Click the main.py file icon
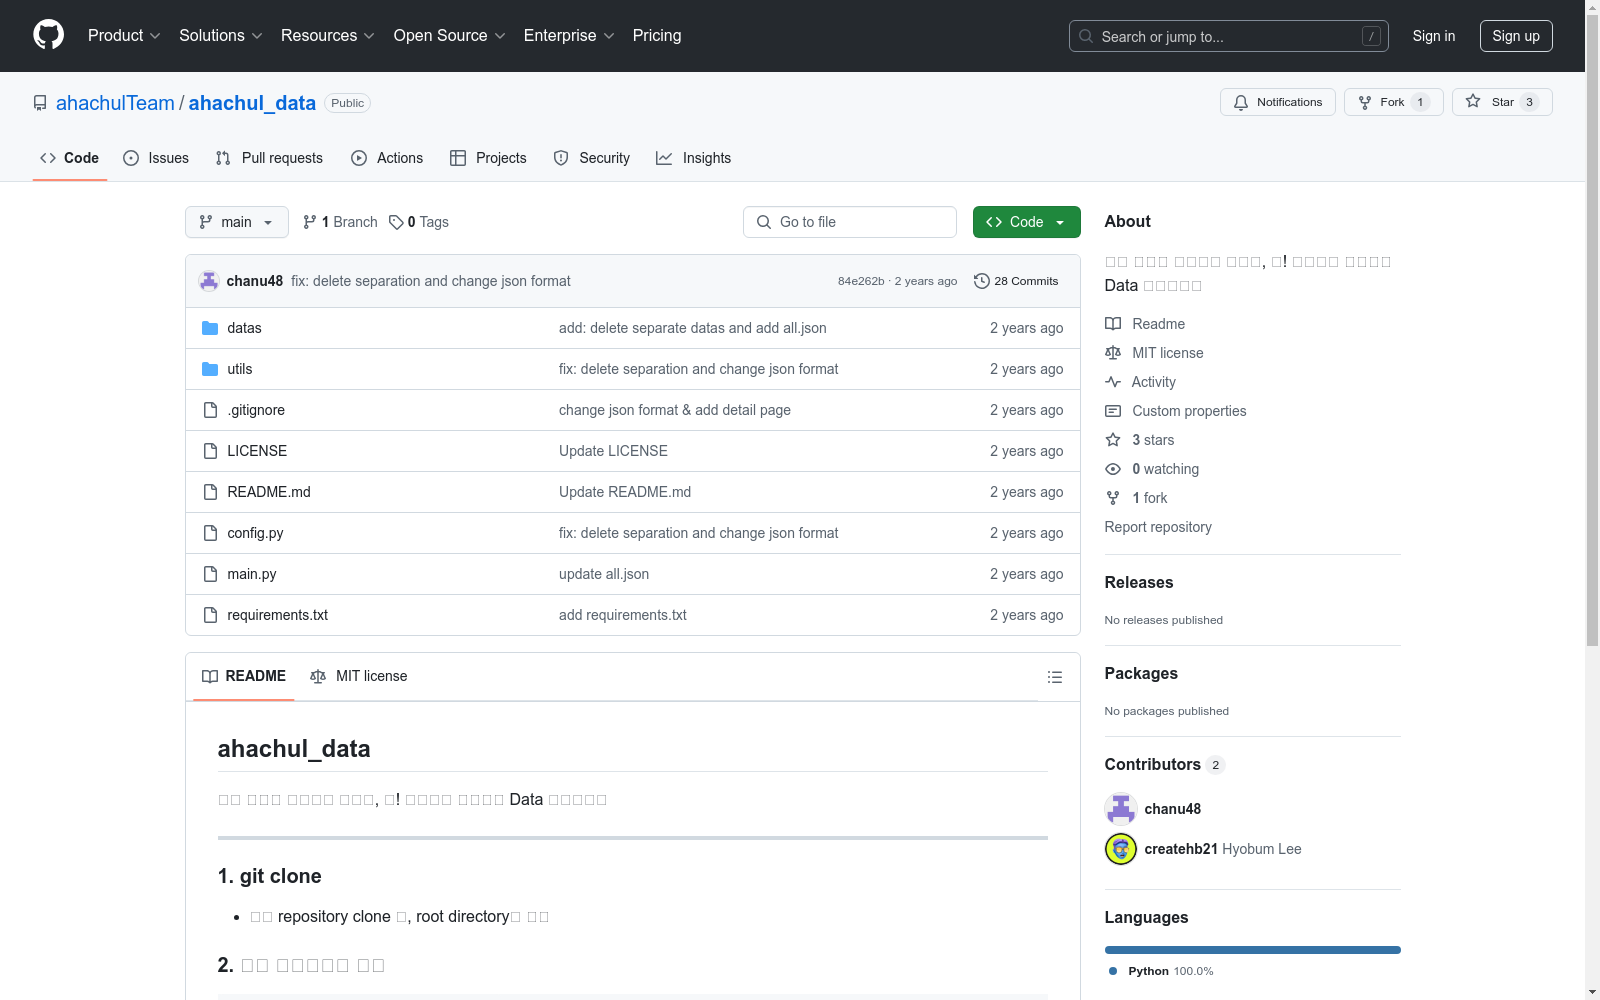 click(x=210, y=574)
